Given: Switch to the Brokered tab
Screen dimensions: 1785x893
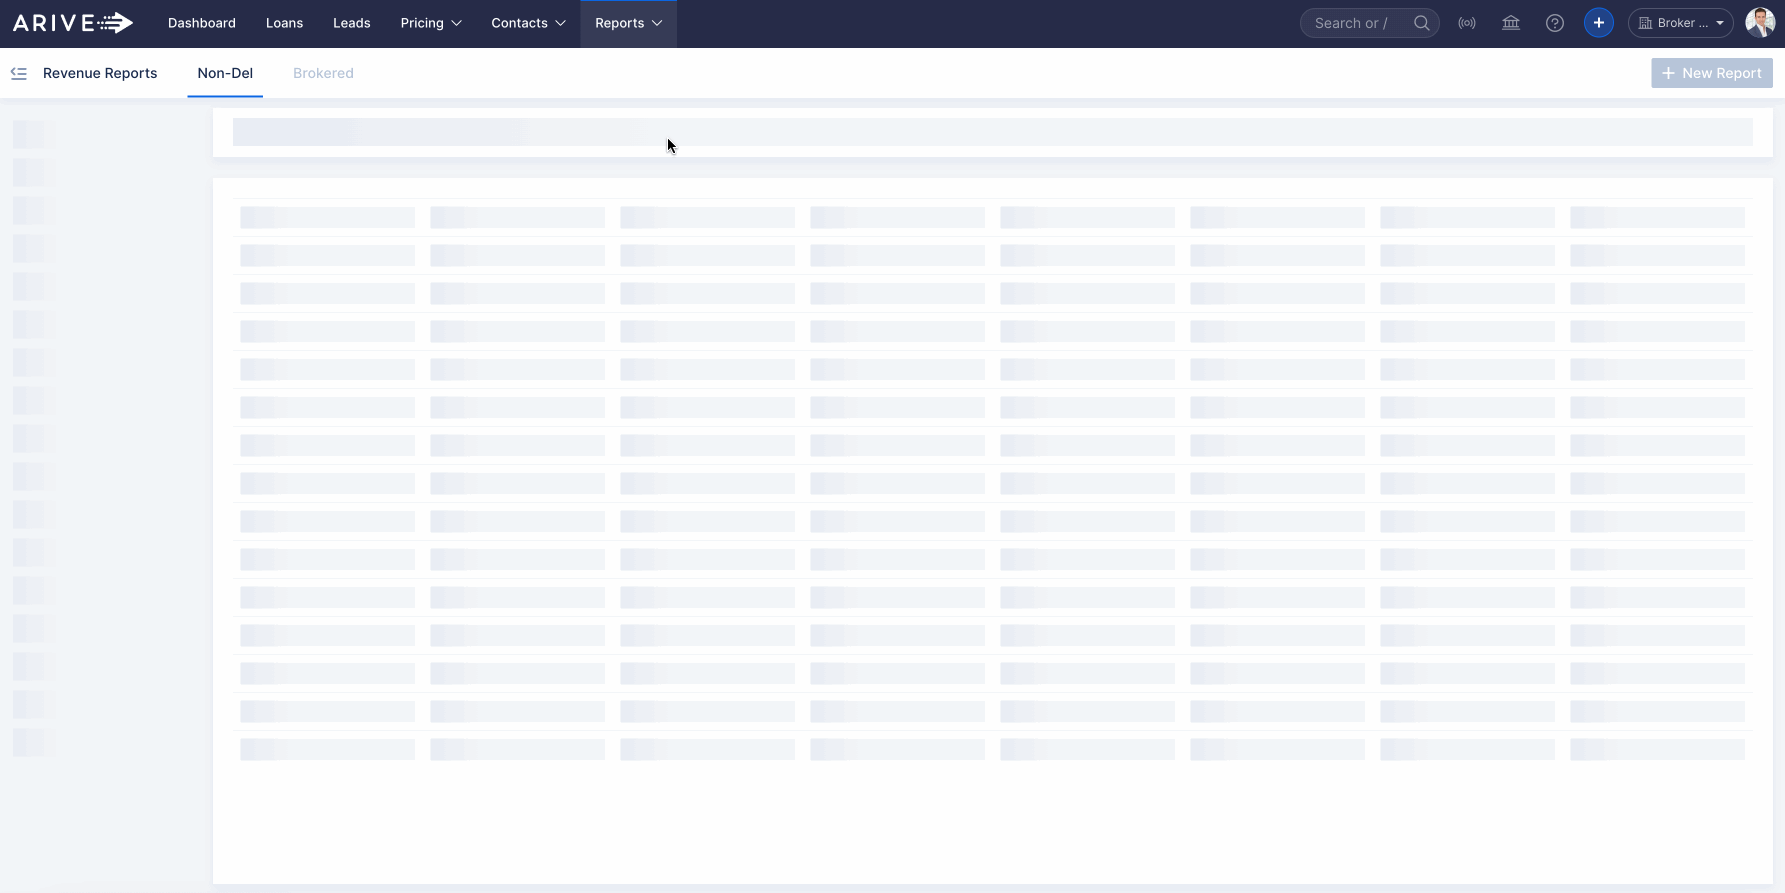Looking at the screenshot, I should point(323,73).
